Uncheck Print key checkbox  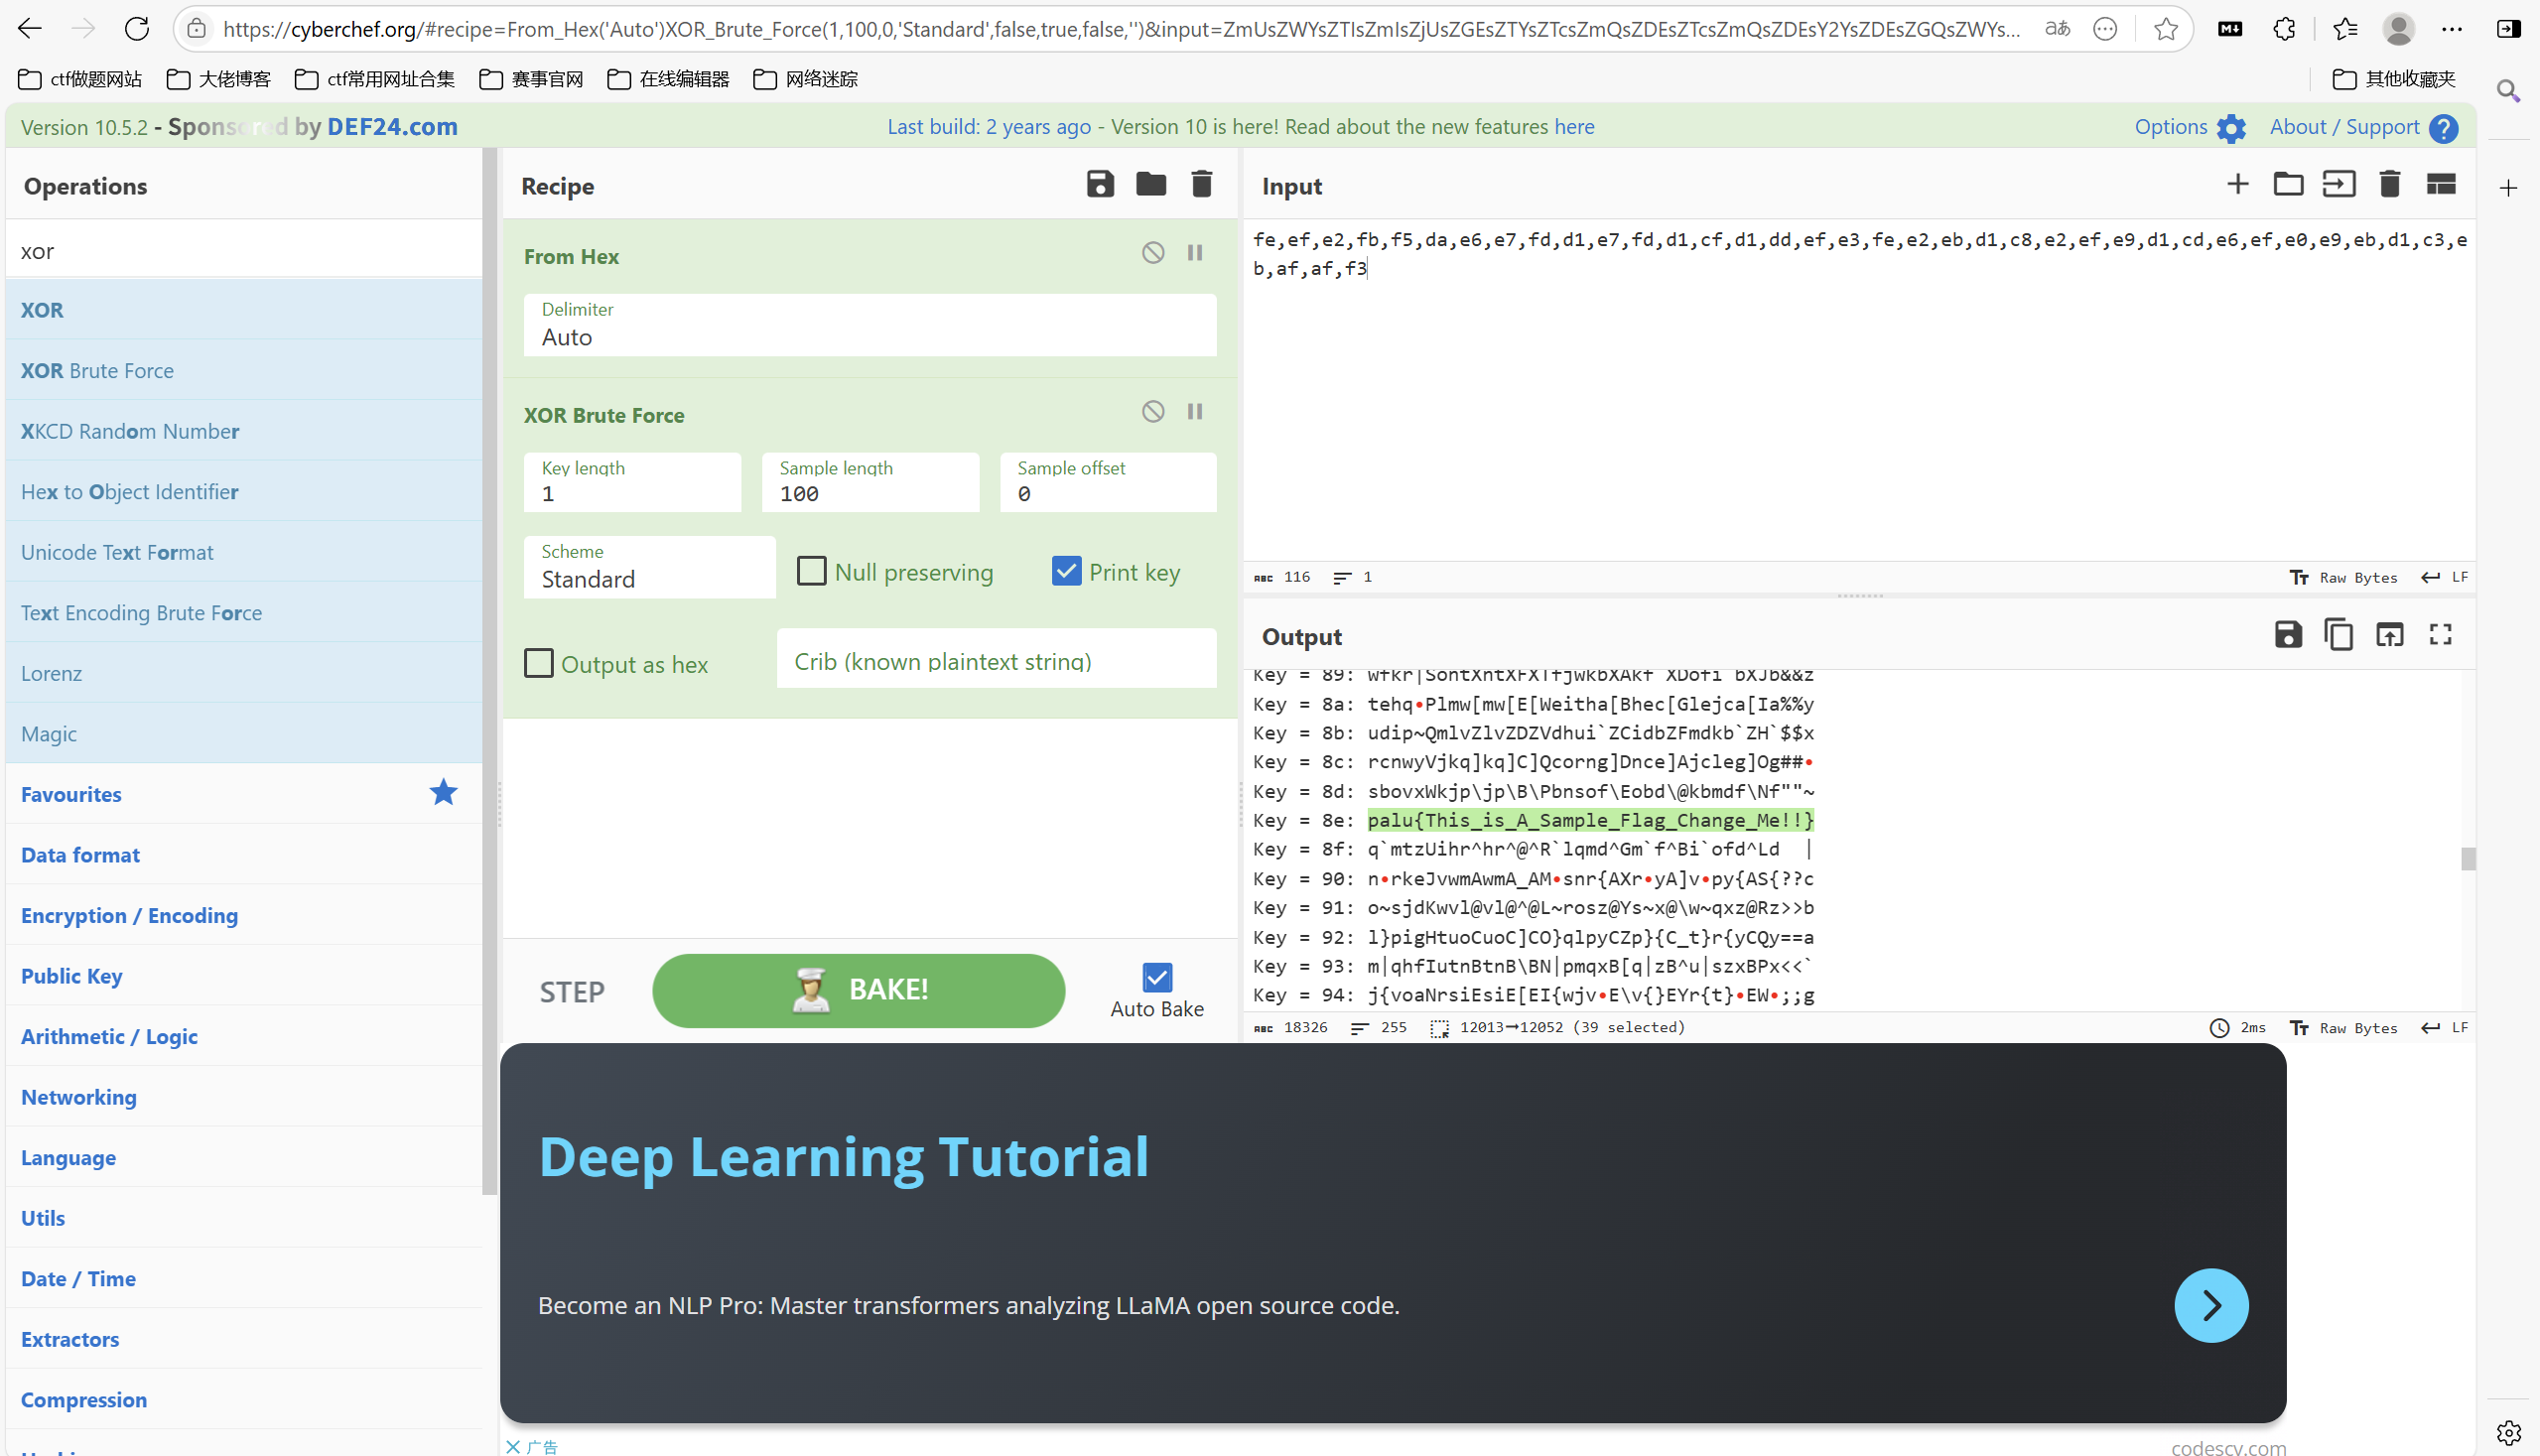tap(1066, 571)
